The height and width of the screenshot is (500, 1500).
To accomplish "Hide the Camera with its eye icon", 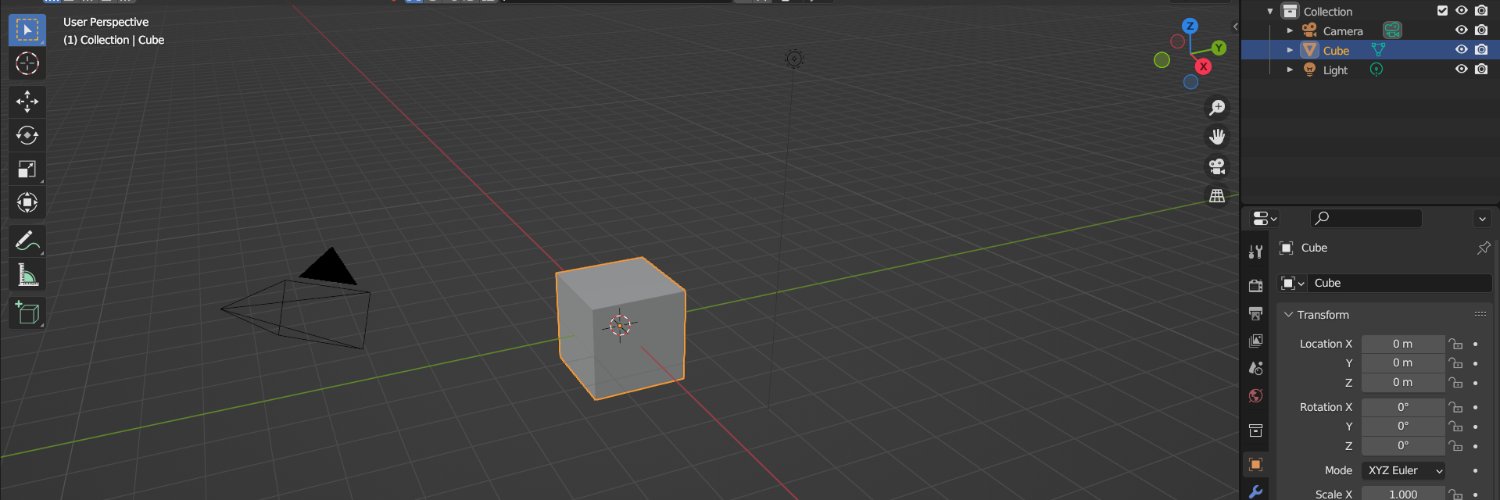I will [1461, 31].
